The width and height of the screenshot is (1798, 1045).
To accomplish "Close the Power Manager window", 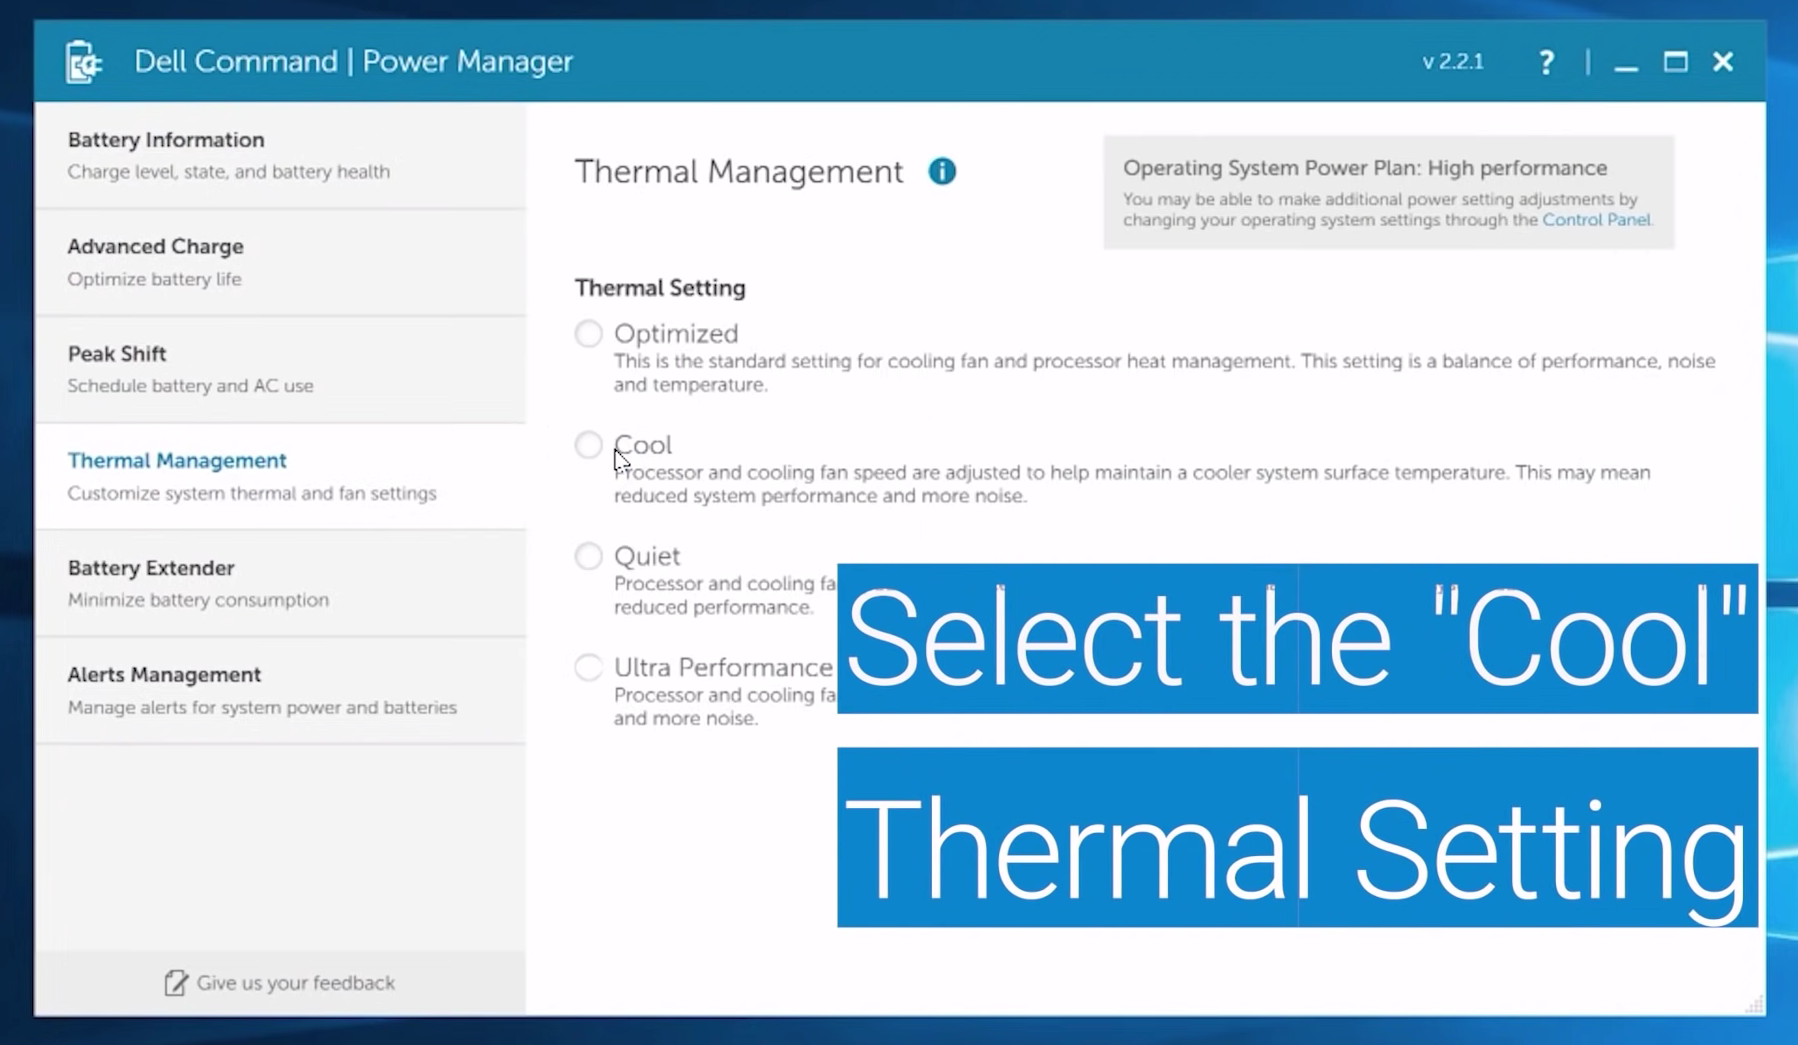I will (x=1723, y=62).
